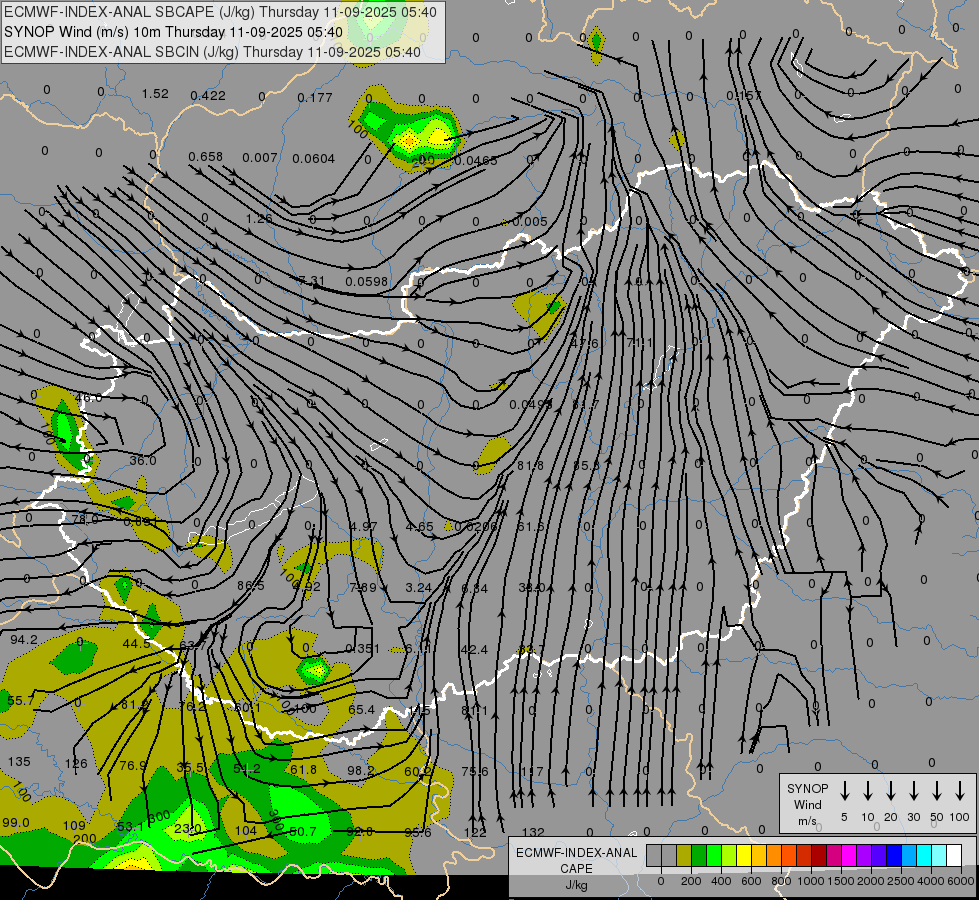Select the SBCIN title line
The height and width of the screenshot is (900, 979).
click(212, 52)
